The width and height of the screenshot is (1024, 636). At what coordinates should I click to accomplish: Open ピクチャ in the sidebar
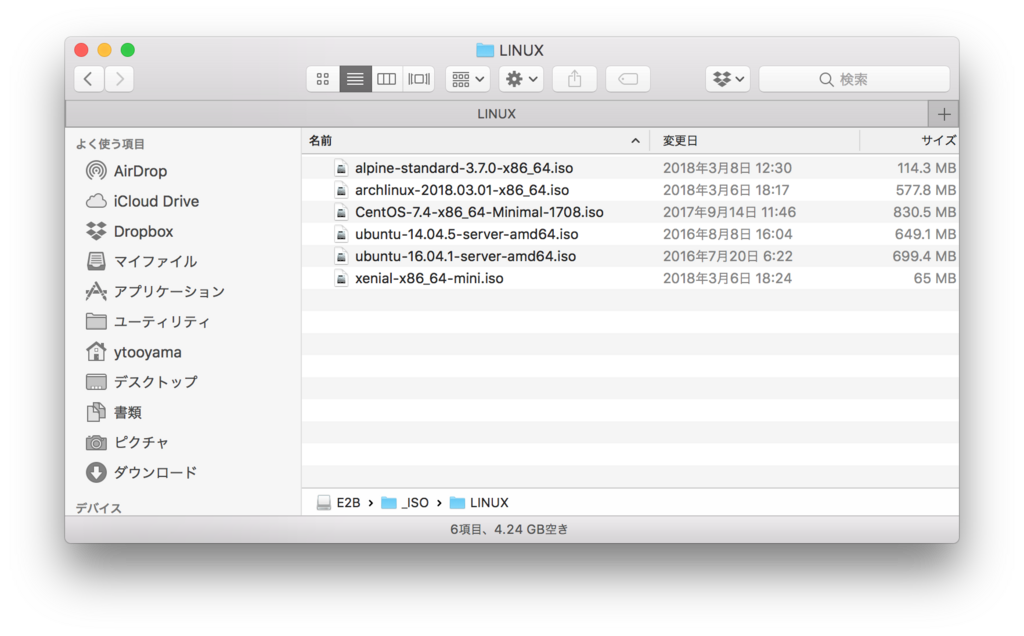127,442
